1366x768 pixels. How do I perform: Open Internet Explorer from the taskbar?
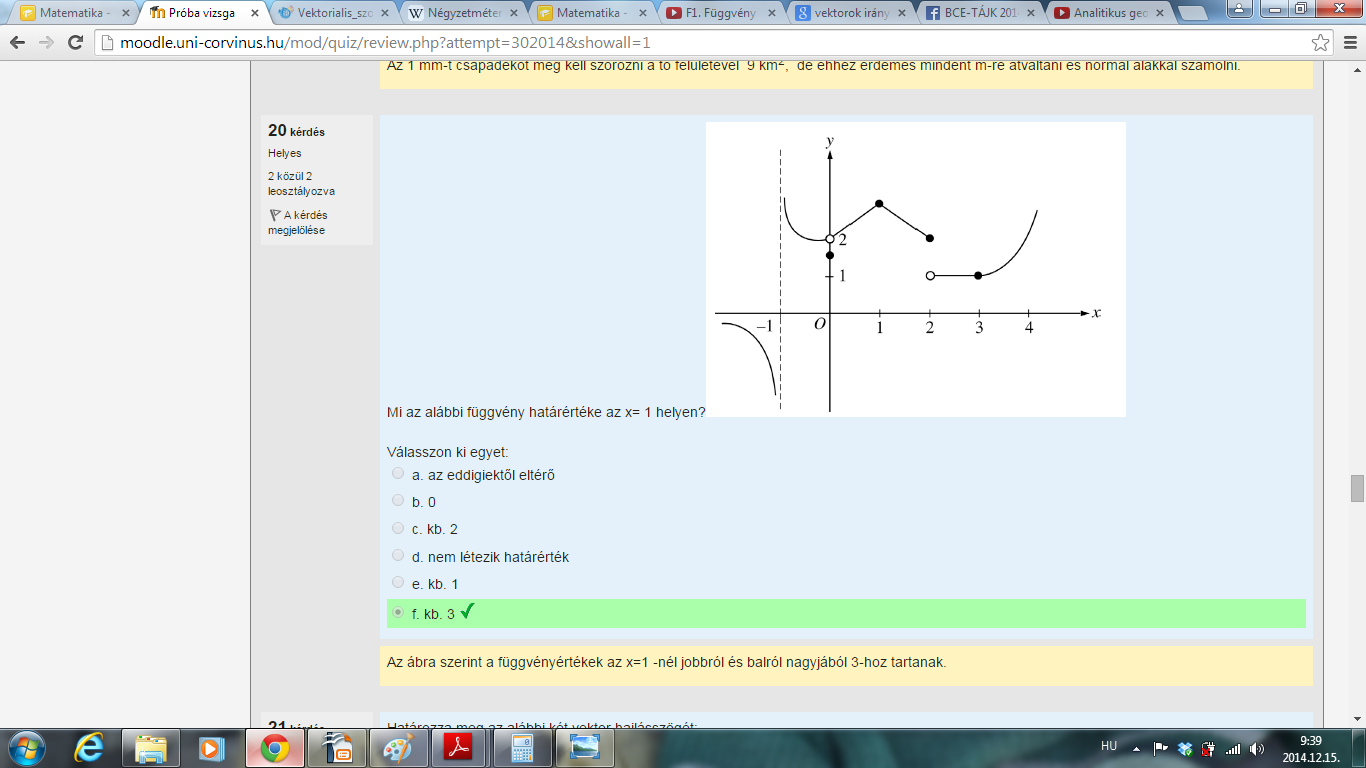coord(90,747)
